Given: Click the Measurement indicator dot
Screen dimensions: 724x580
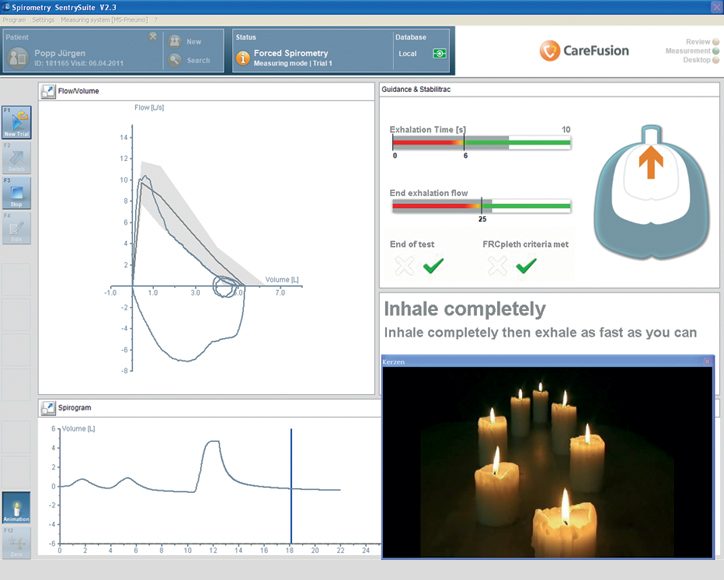Looking at the screenshot, I should (716, 51).
